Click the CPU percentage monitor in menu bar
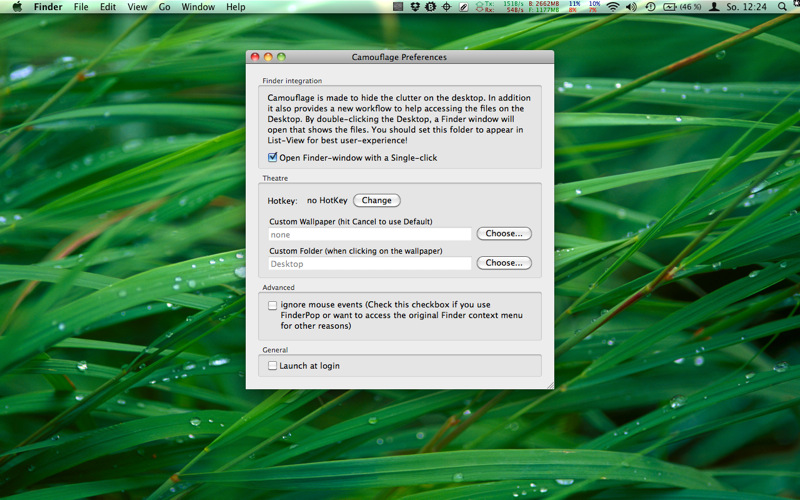This screenshot has height=500, width=800. (x=584, y=7)
